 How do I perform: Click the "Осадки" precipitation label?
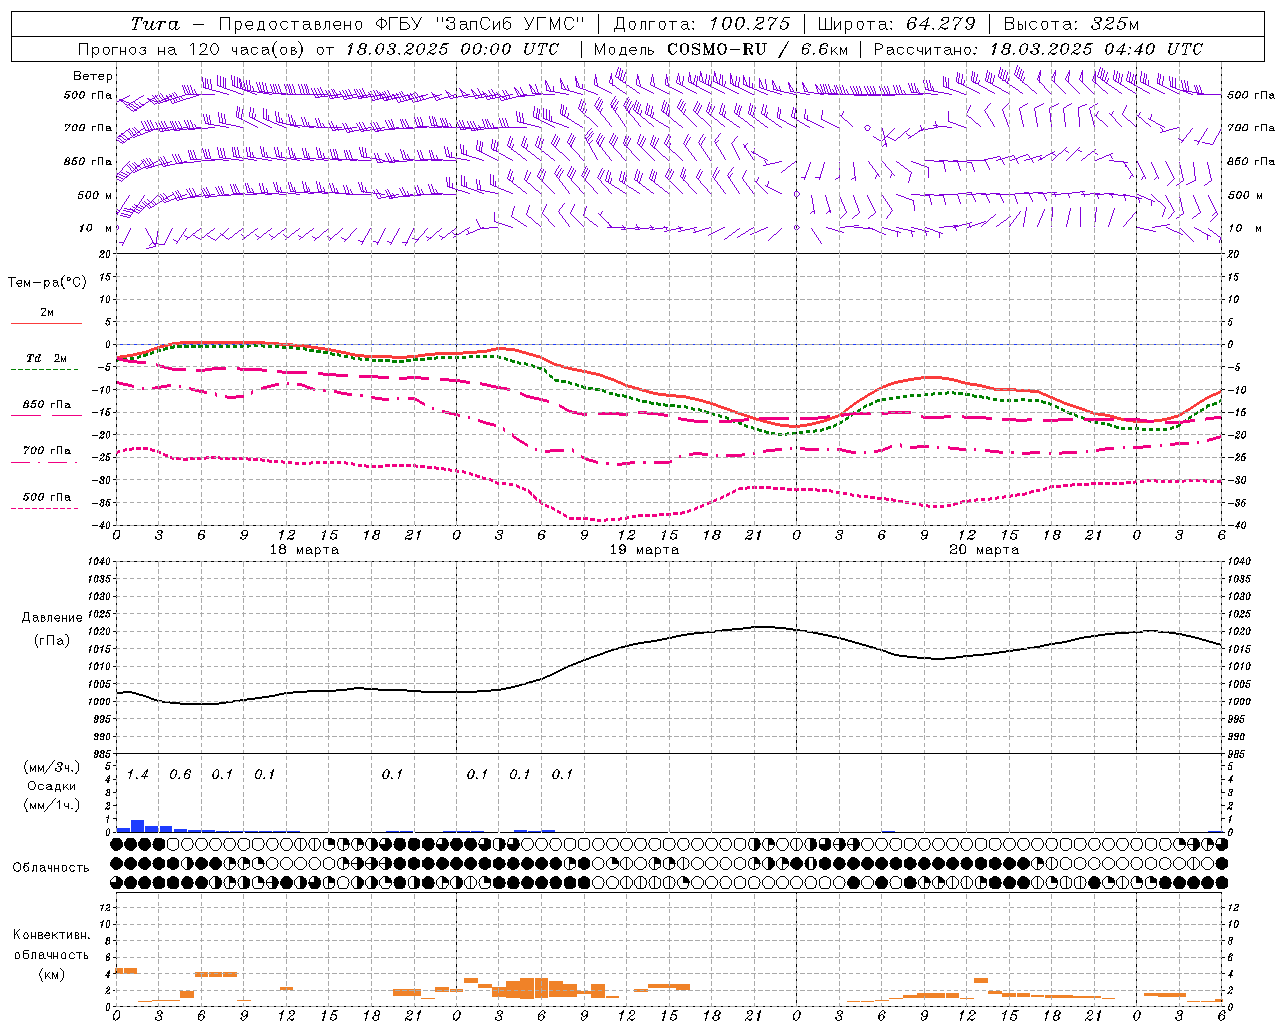pyautogui.click(x=52, y=786)
